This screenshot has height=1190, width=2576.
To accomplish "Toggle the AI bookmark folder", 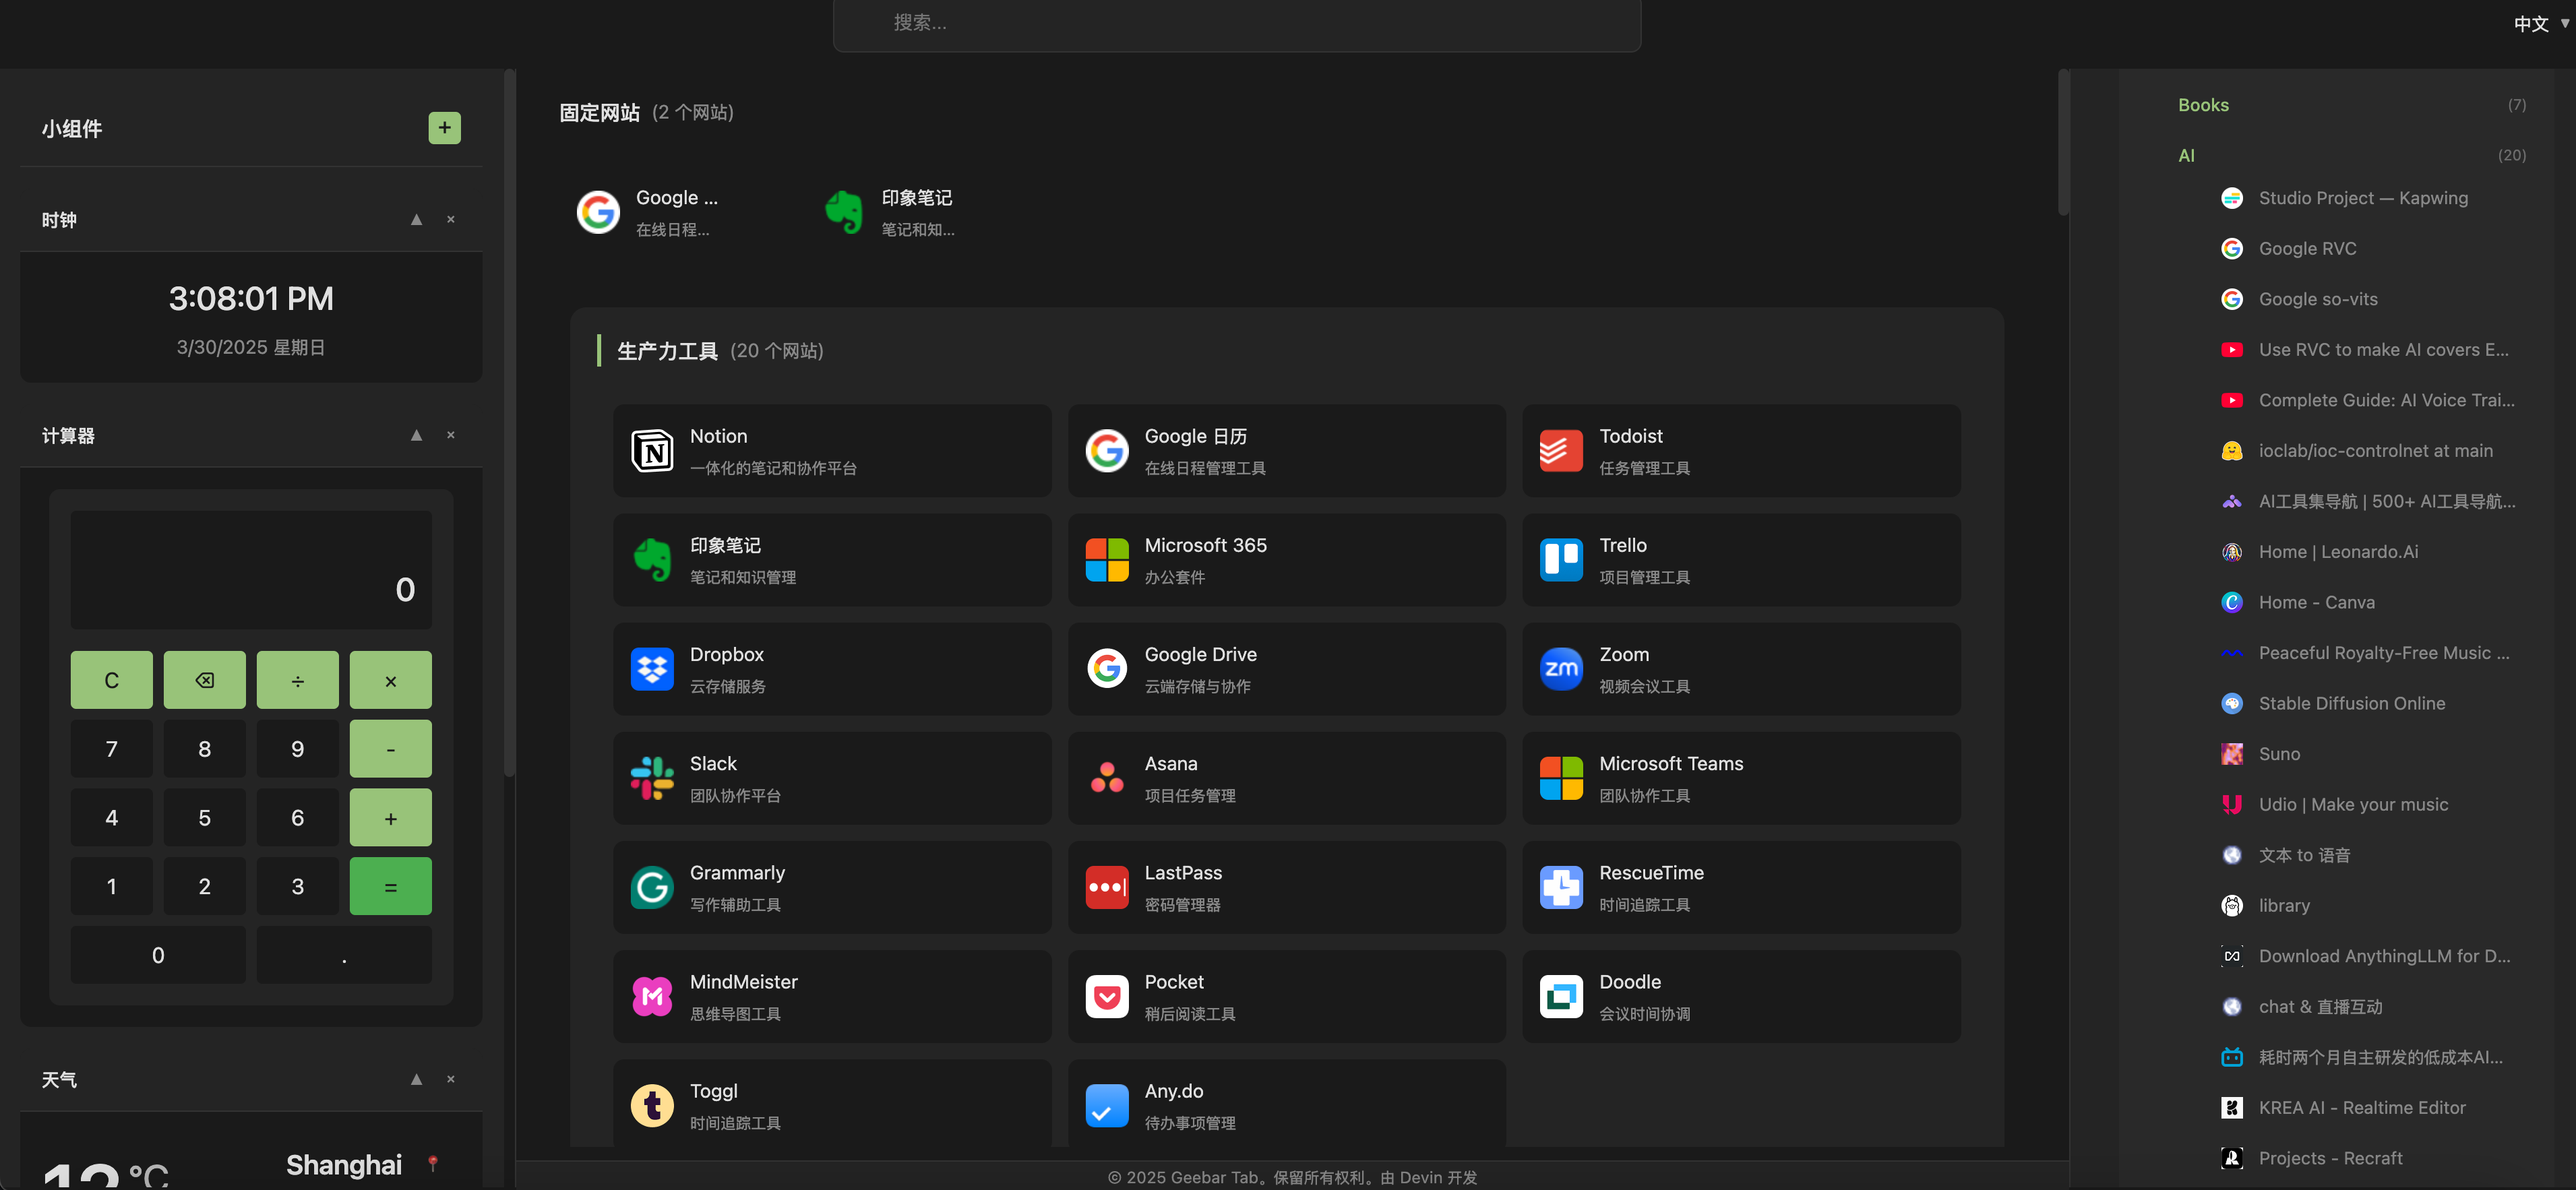I will 2186,155.
